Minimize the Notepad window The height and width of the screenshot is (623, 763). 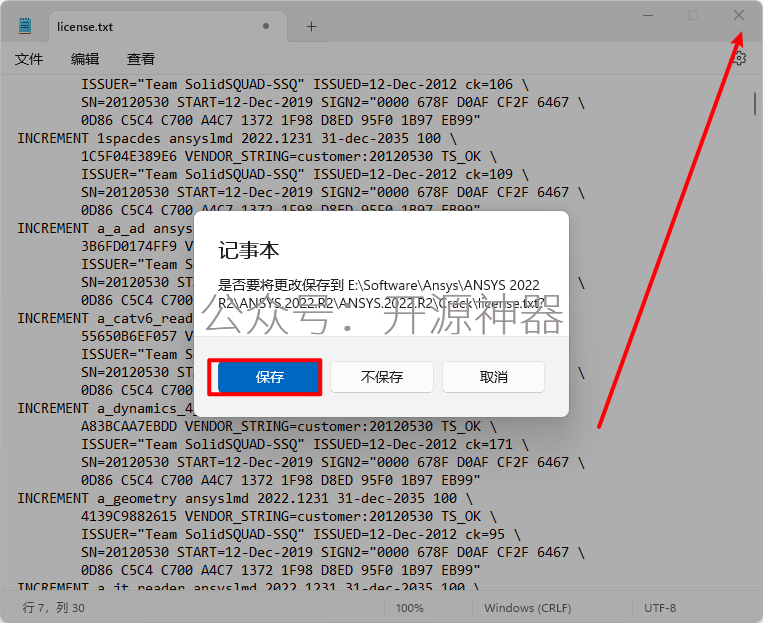click(x=648, y=16)
